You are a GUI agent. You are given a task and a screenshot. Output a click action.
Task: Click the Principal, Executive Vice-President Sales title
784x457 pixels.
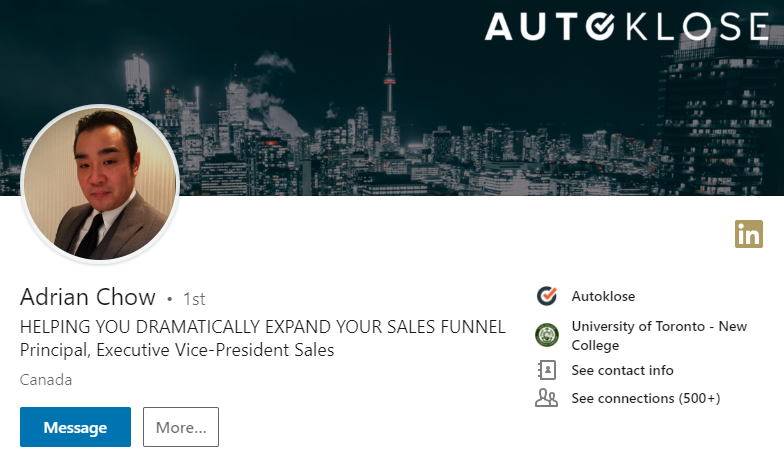click(177, 350)
